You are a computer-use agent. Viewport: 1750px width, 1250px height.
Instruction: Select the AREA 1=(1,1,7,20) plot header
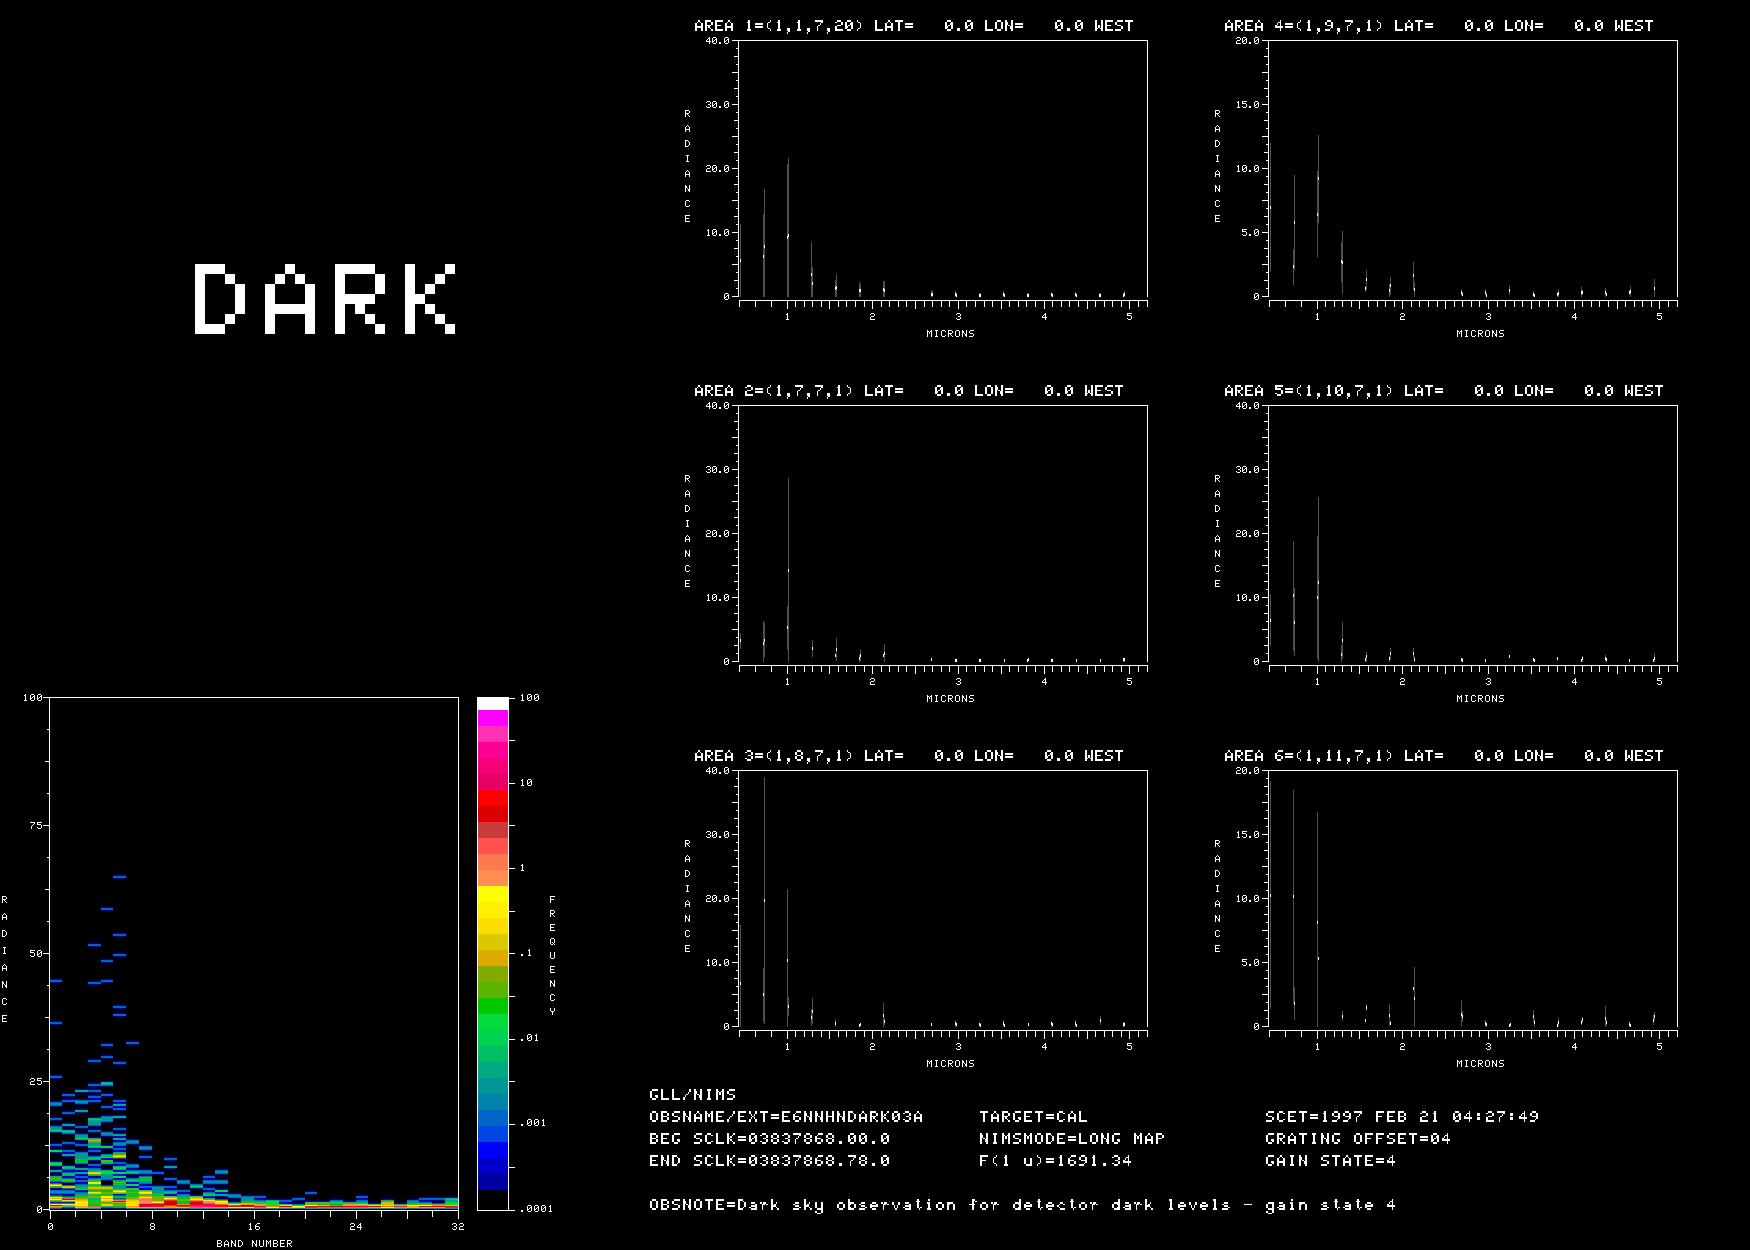coord(914,26)
